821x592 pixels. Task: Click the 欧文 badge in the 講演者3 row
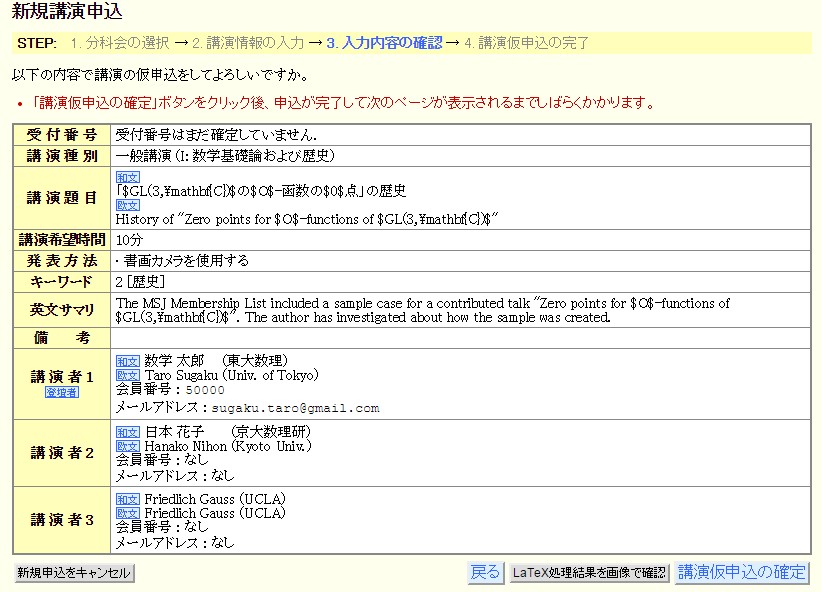[128, 513]
